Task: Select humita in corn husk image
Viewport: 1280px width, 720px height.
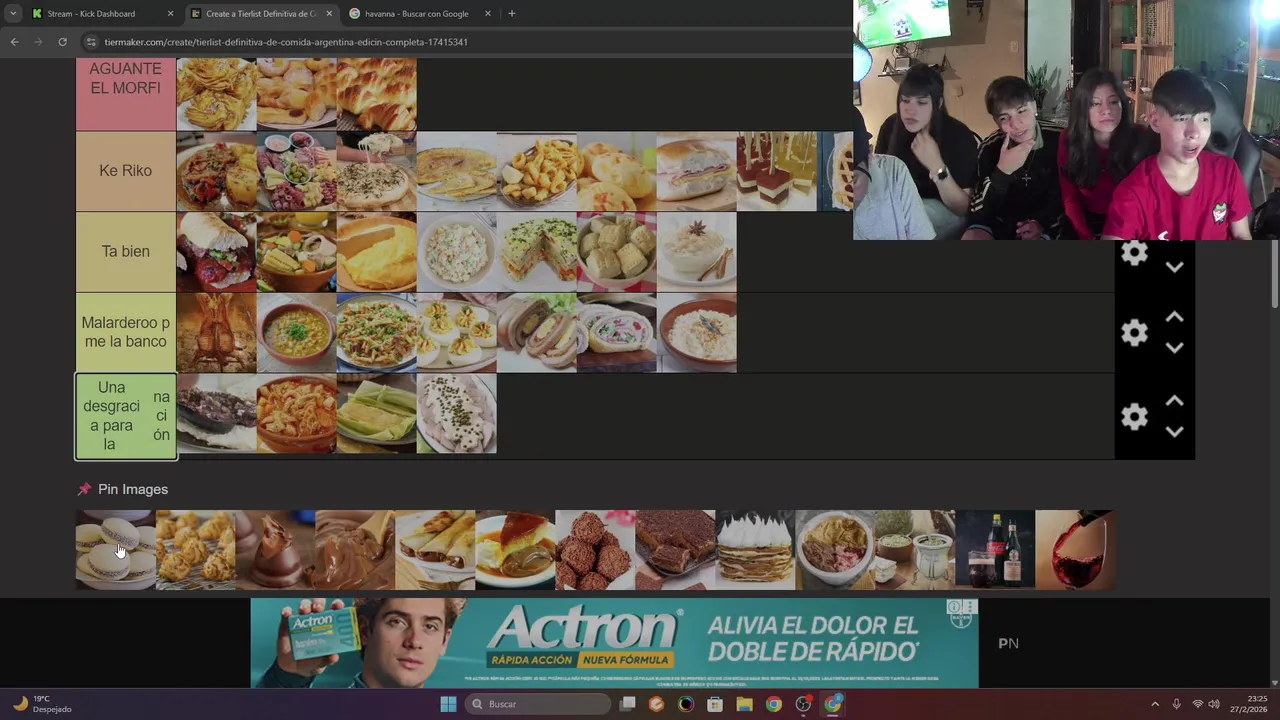Action: (x=377, y=414)
